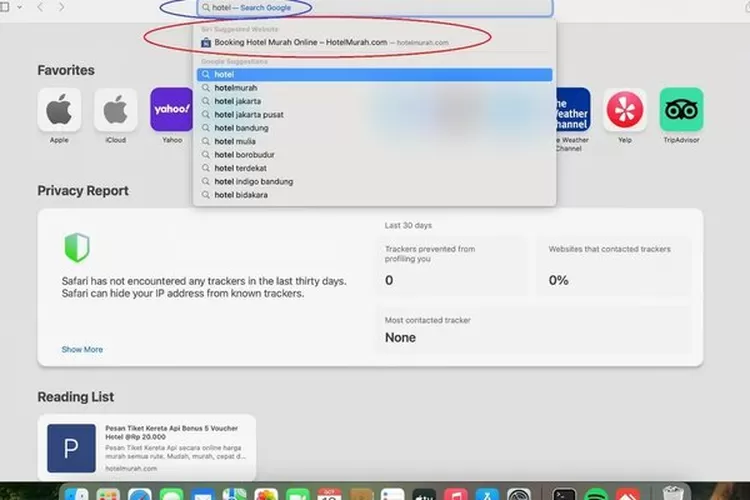This screenshot has width=750, height=500.
Task: Choose the "hotel bidakara" suggestion
Action: point(241,195)
